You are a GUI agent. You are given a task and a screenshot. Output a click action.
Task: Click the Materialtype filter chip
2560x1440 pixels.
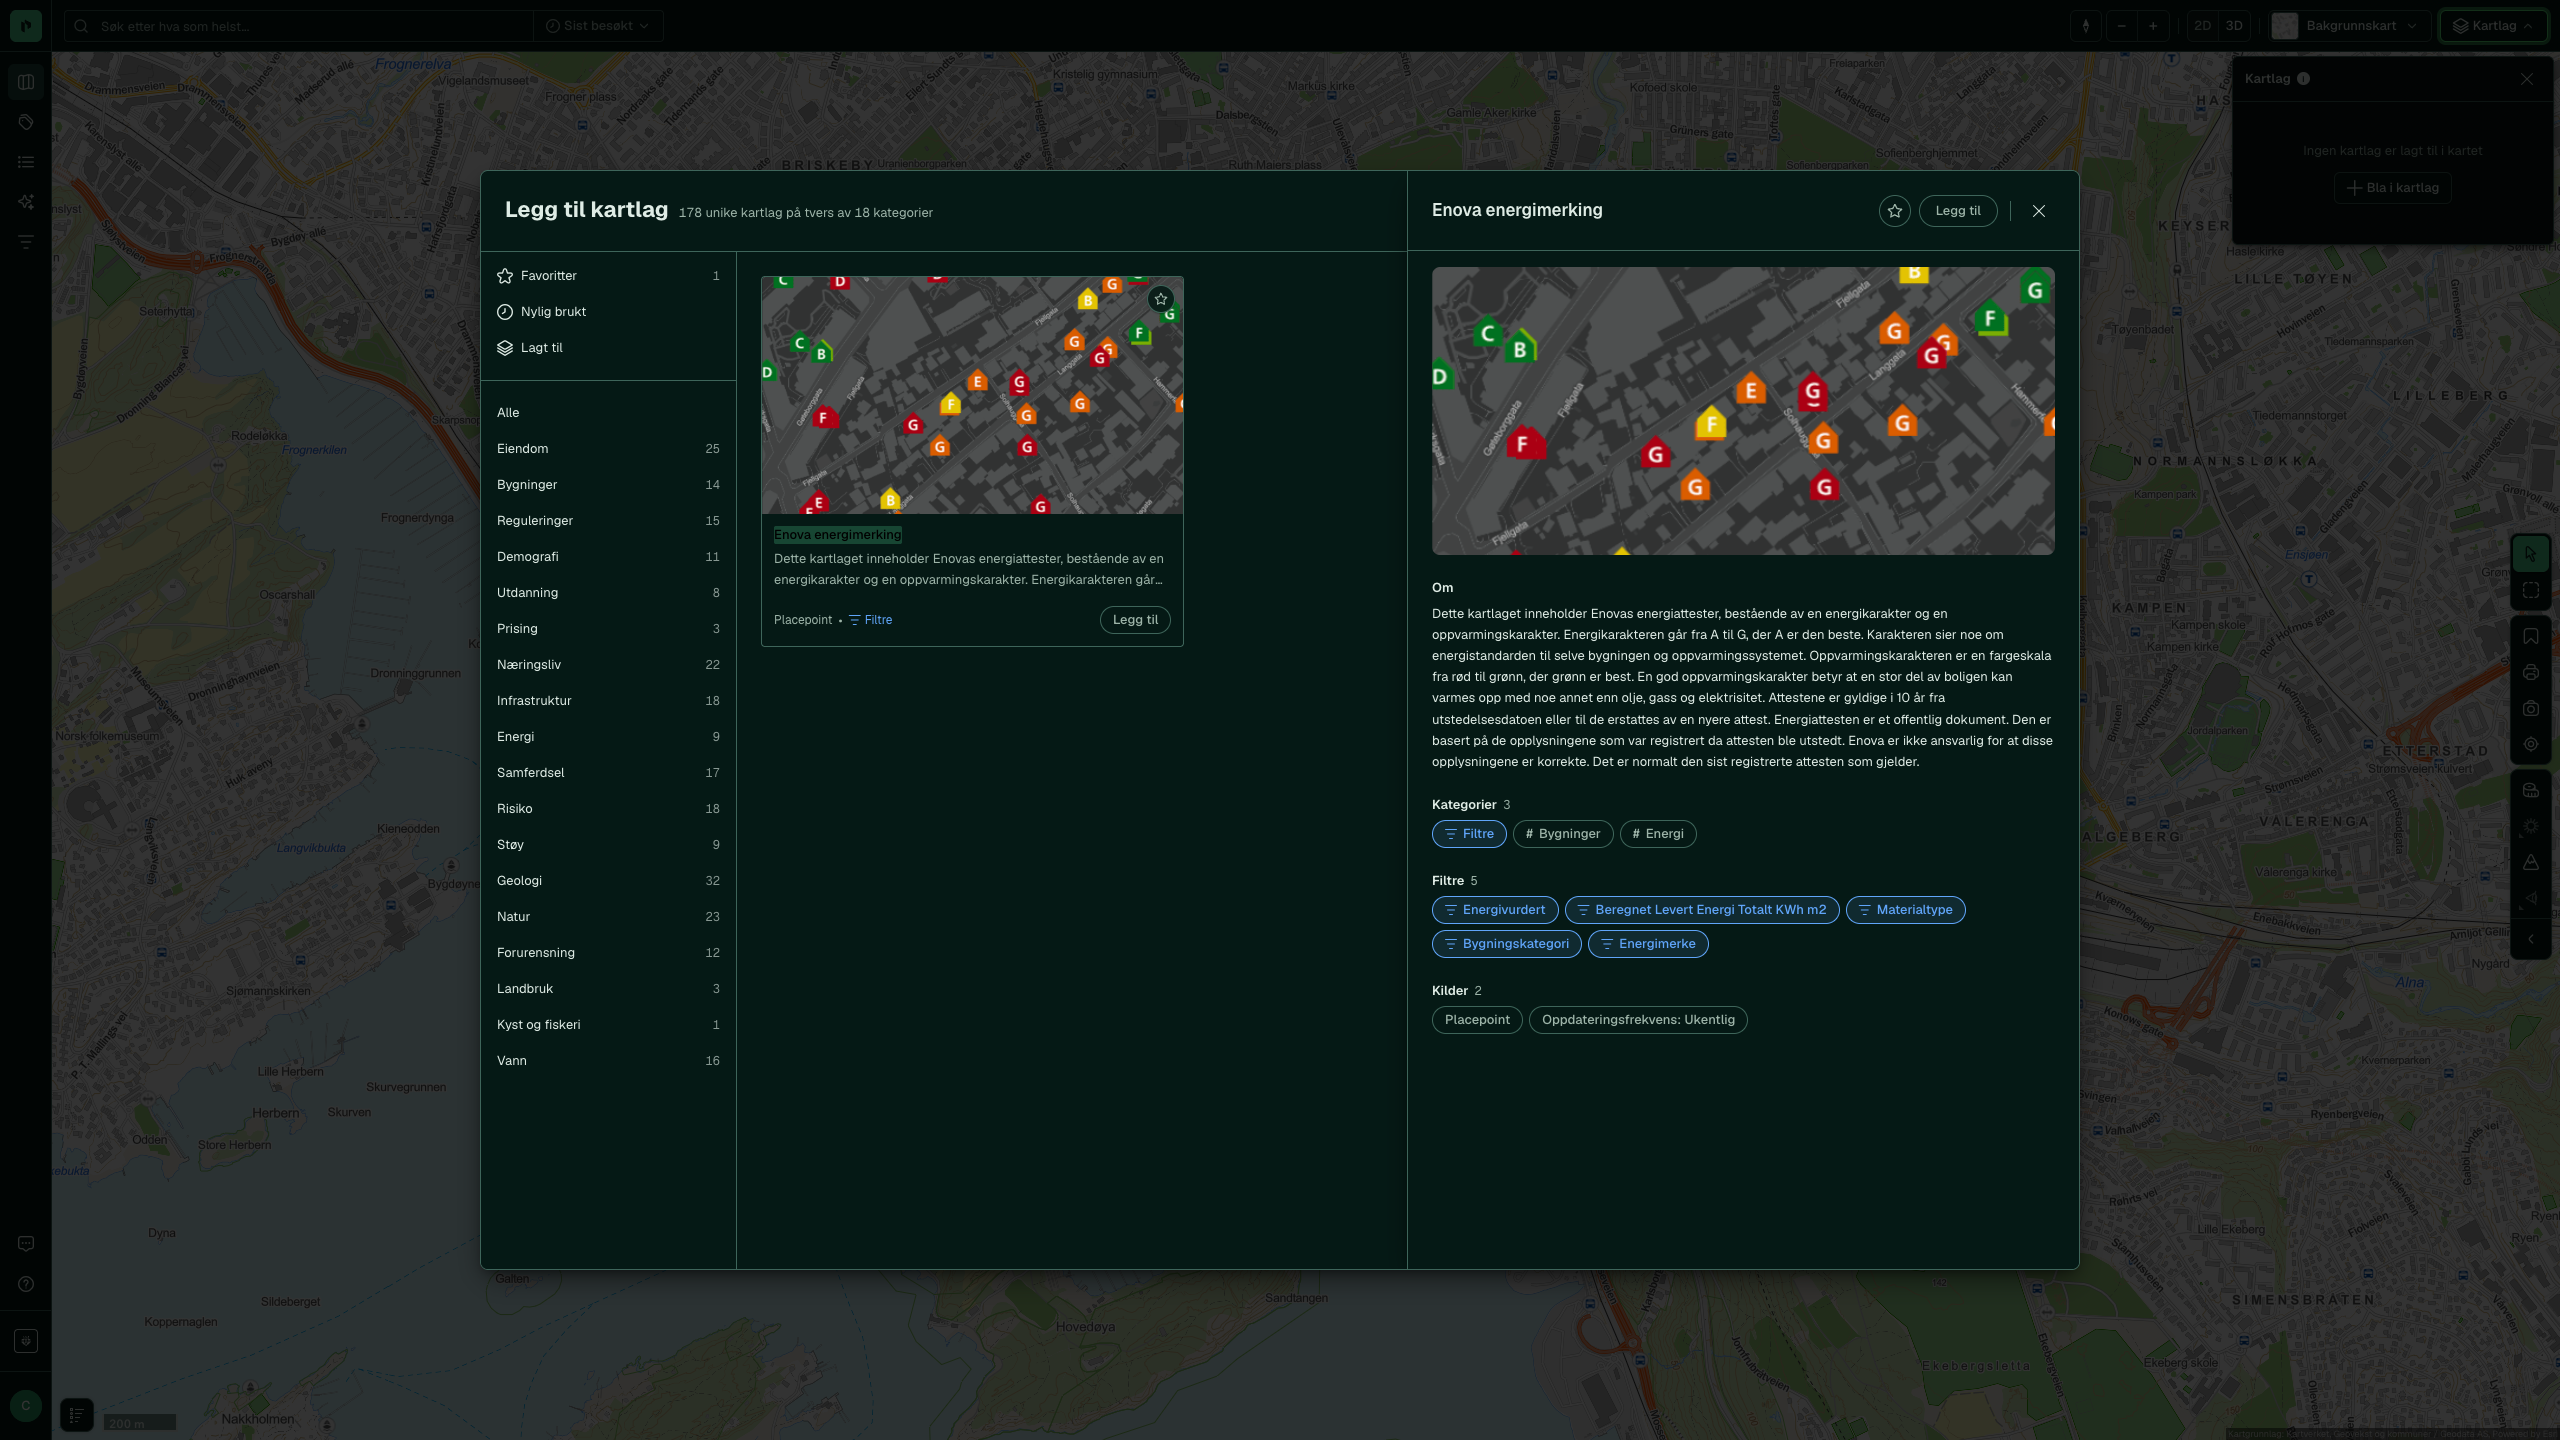click(1905, 910)
